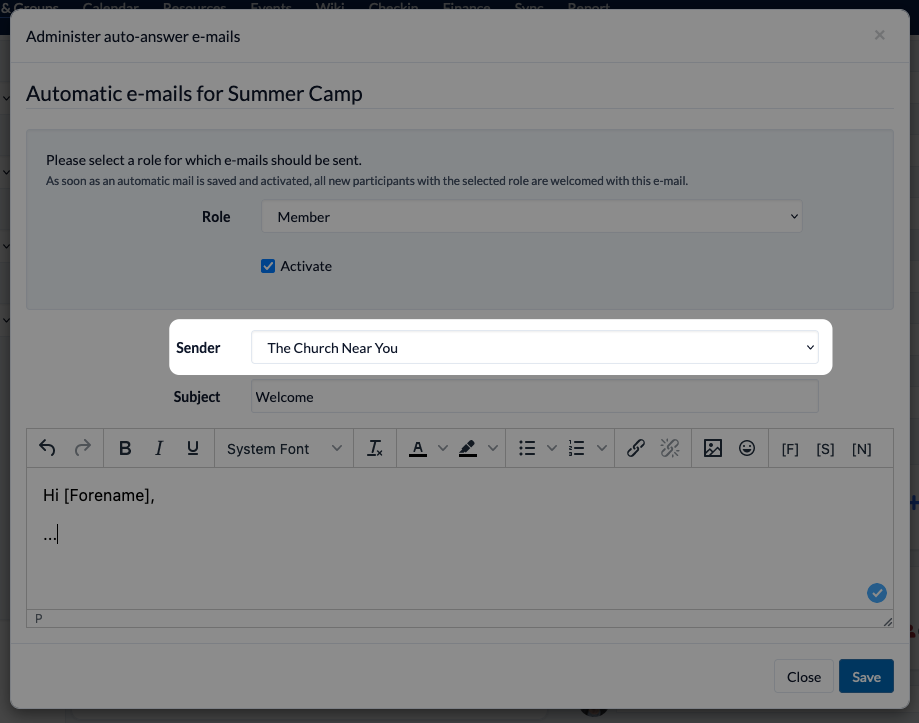Click the Close button
The width and height of the screenshot is (919, 723).
point(804,676)
